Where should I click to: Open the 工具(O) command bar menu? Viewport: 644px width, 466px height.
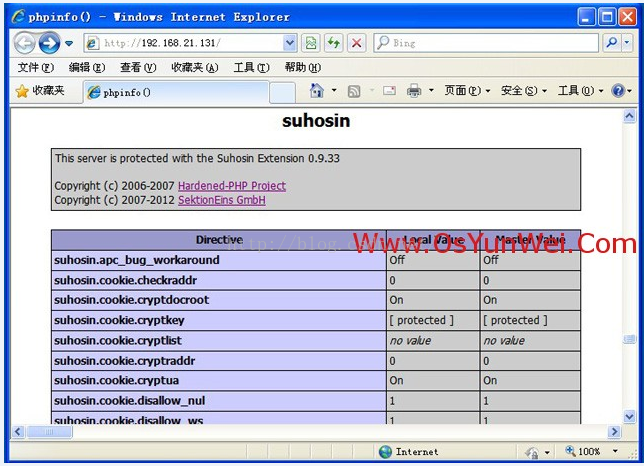click(580, 90)
